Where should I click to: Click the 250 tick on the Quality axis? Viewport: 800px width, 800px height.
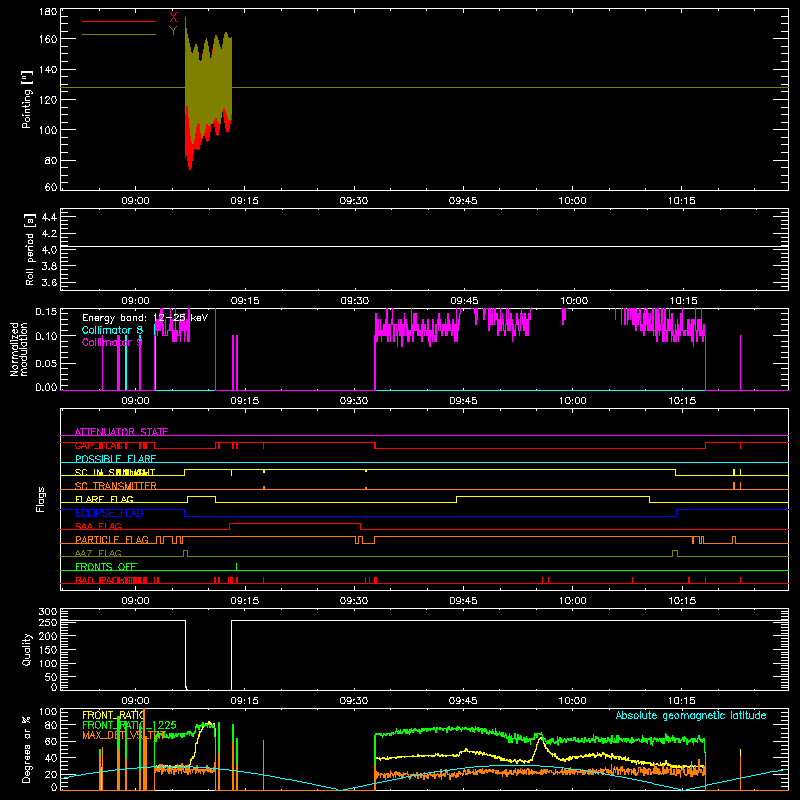pyautogui.click(x=48, y=623)
